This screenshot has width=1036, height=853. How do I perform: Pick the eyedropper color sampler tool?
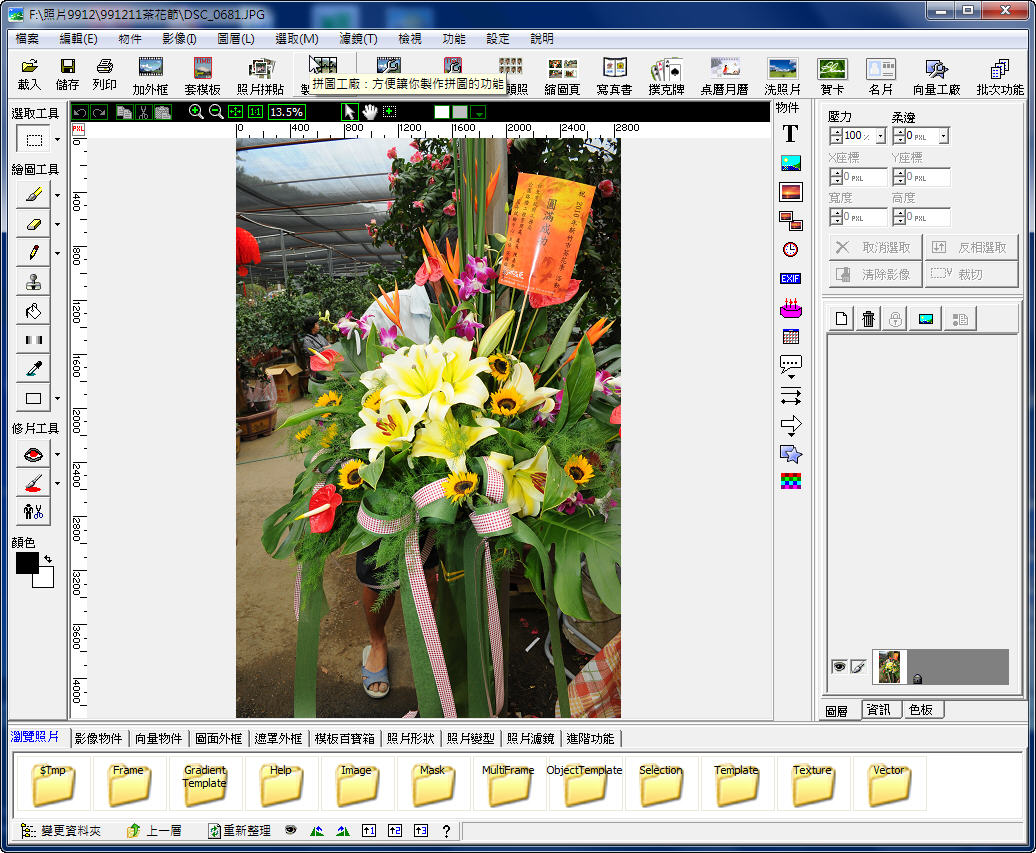(33, 369)
